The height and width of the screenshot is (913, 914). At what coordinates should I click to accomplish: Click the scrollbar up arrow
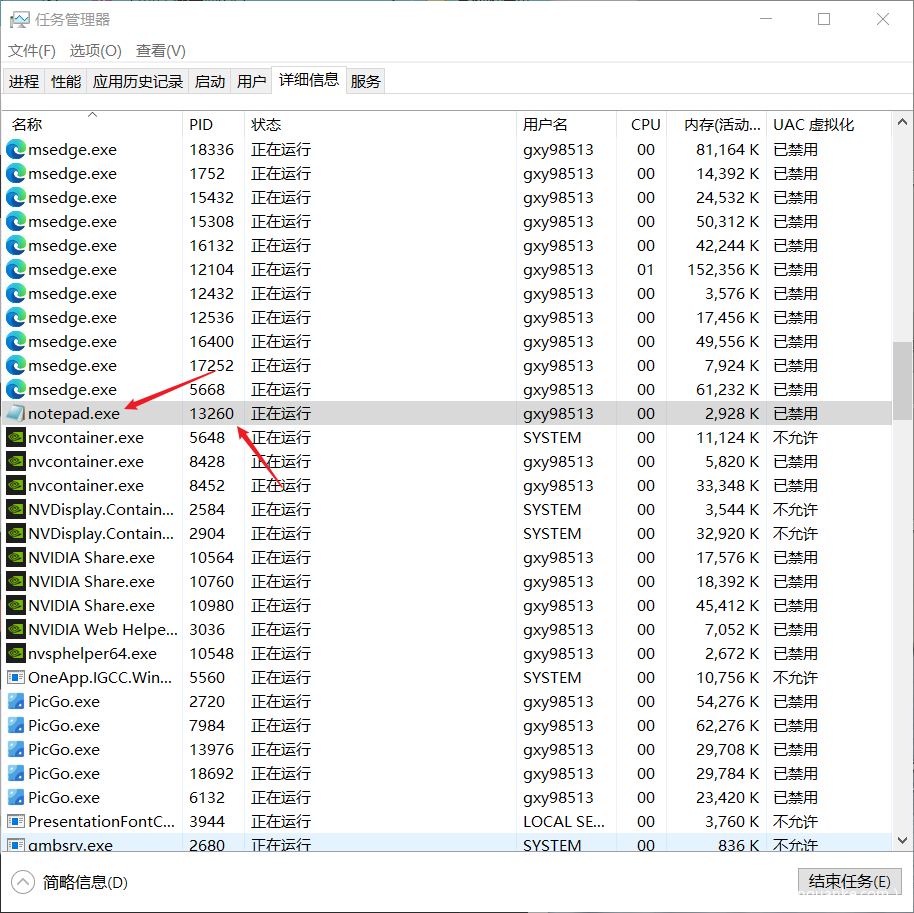(902, 122)
